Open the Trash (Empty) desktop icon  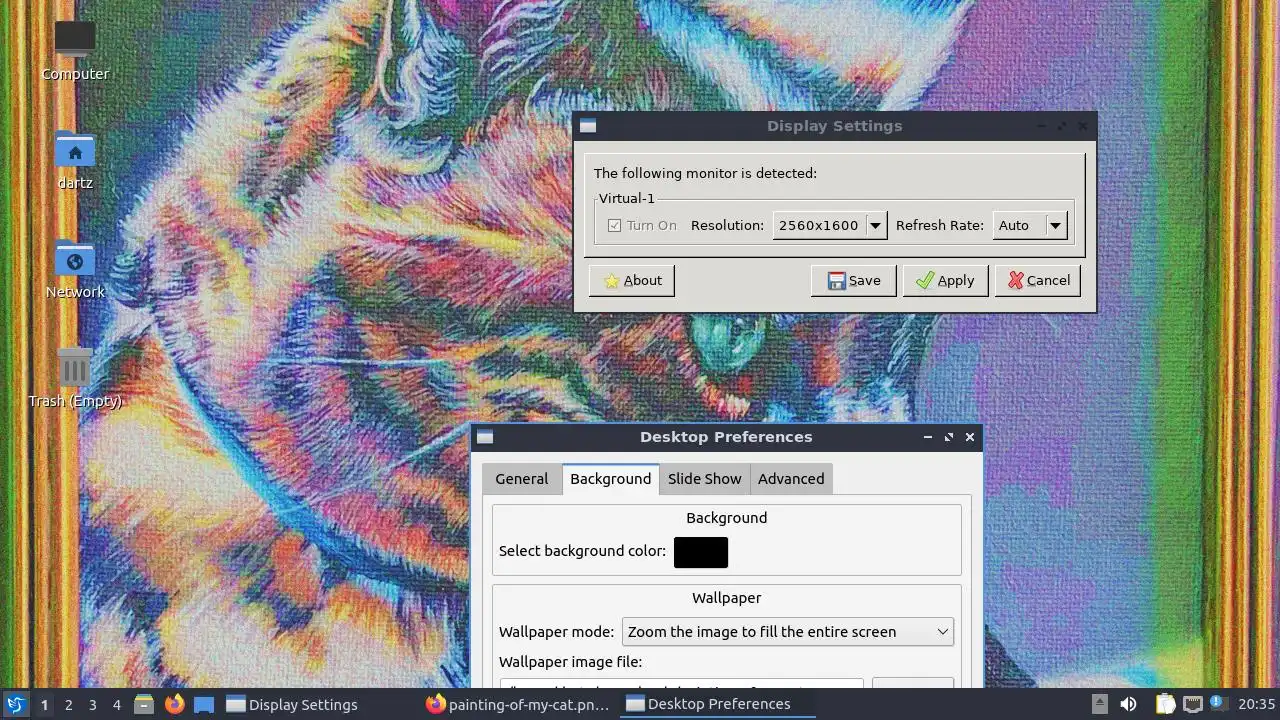[x=75, y=368]
